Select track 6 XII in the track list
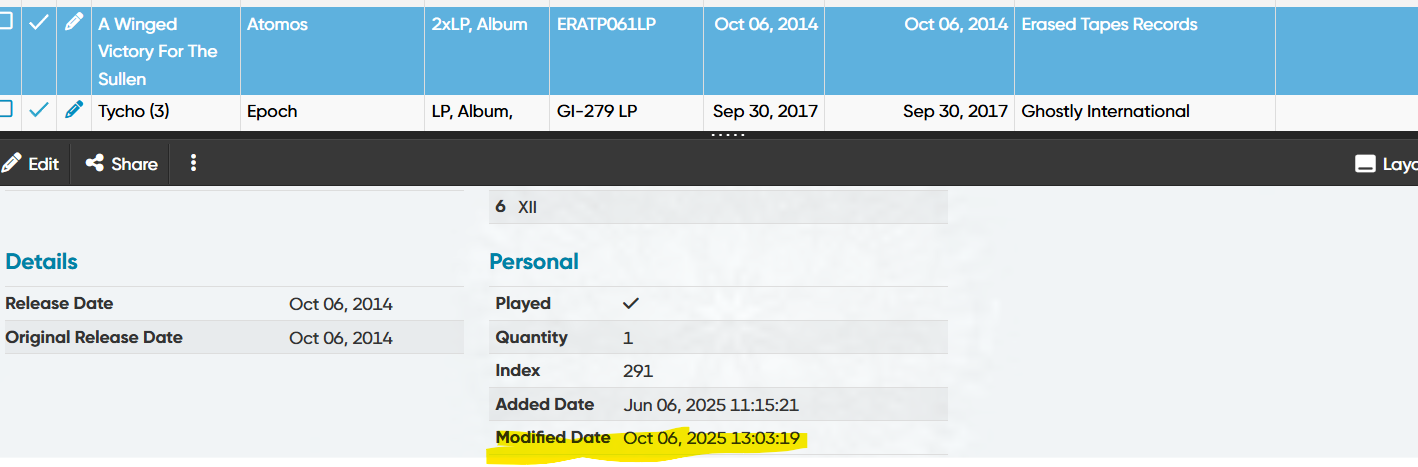Image resolution: width=1418 pixels, height=467 pixels. [529, 207]
